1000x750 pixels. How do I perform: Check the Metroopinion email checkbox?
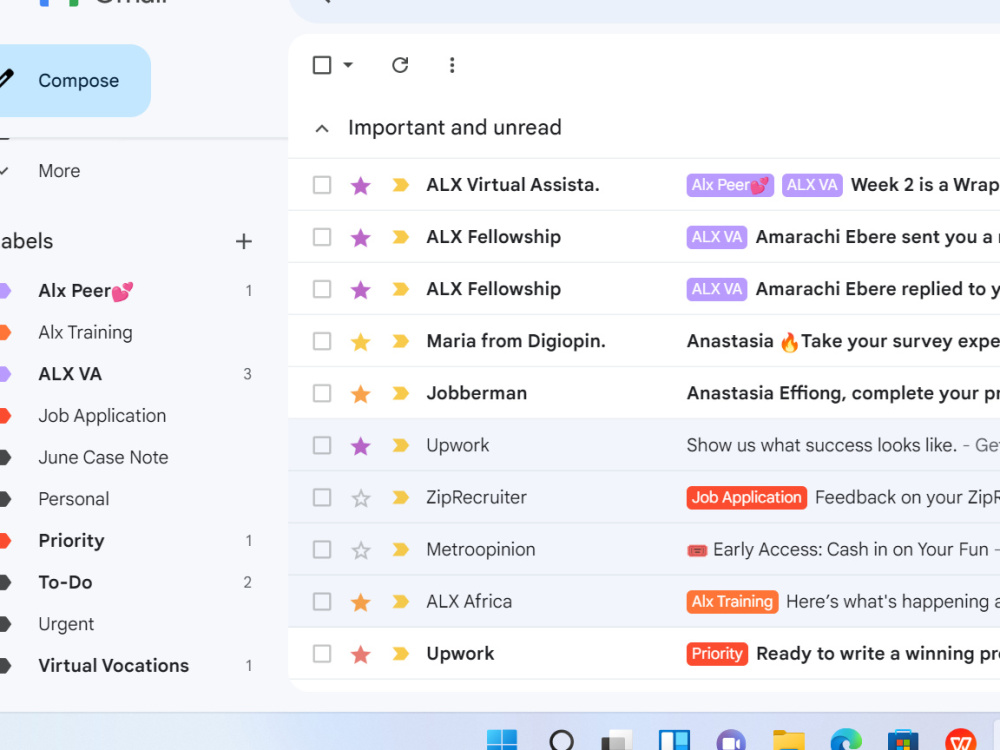click(322, 550)
